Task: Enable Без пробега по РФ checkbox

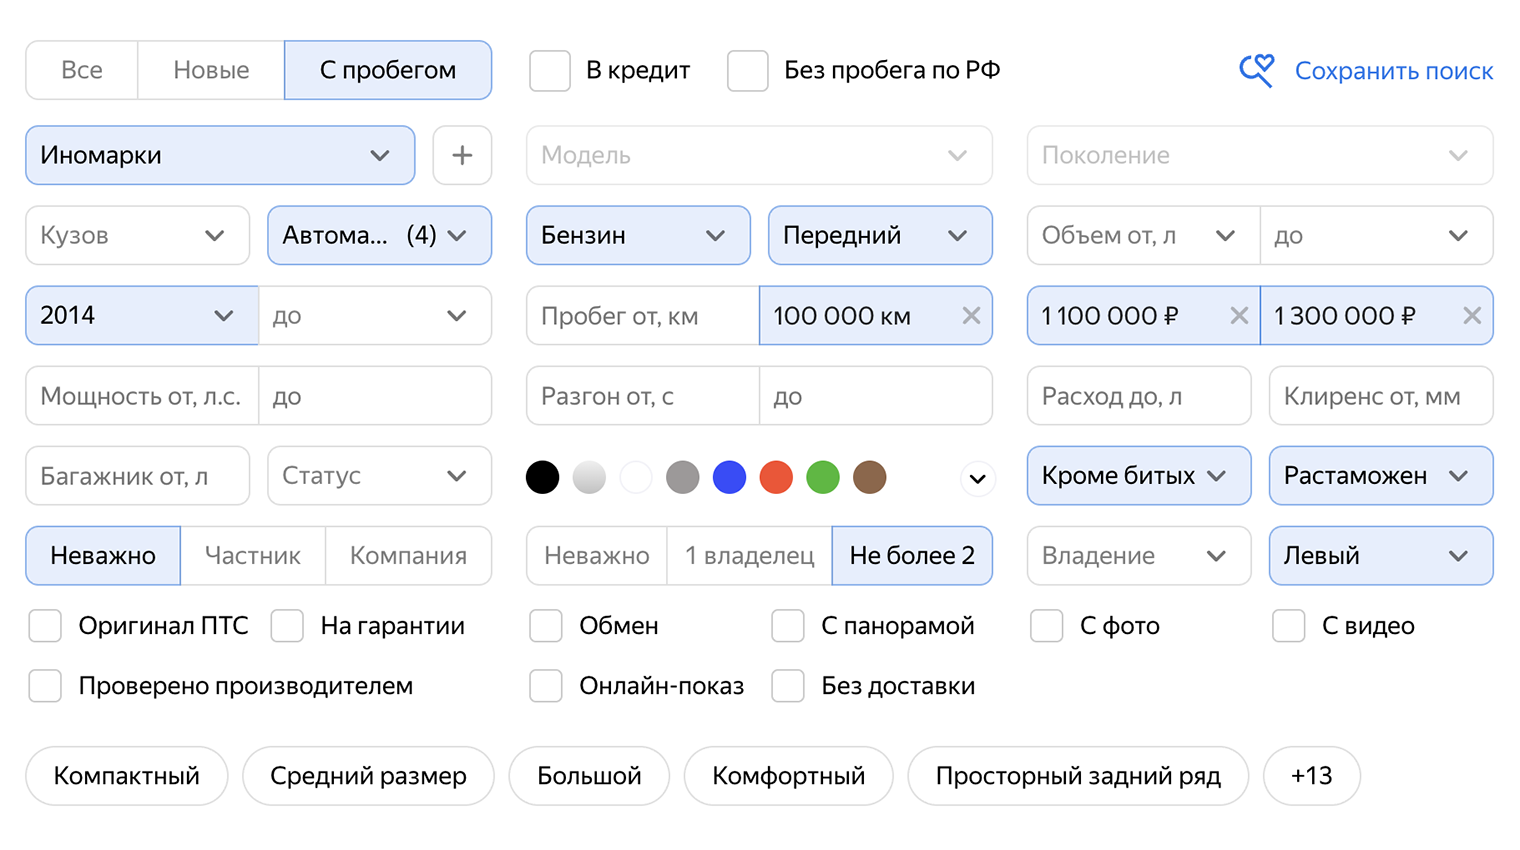Action: [748, 71]
